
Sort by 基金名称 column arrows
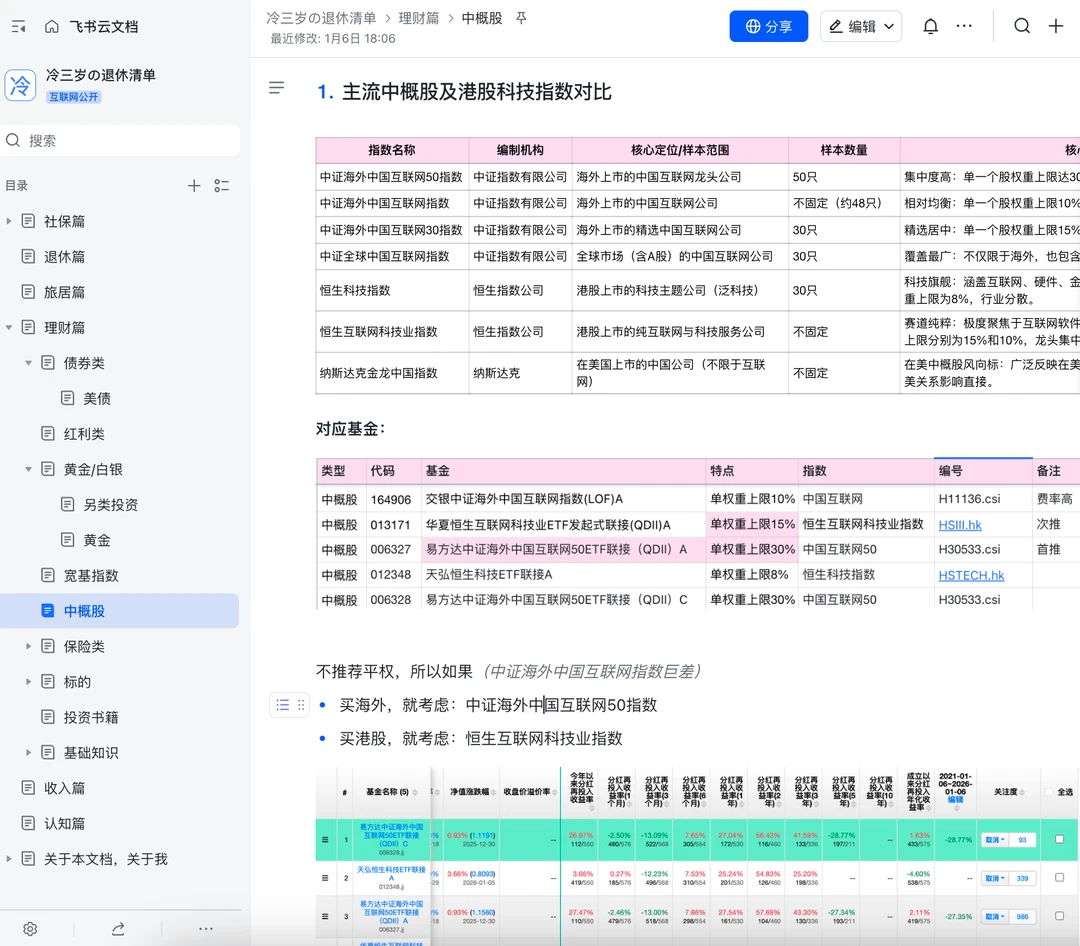[415, 792]
